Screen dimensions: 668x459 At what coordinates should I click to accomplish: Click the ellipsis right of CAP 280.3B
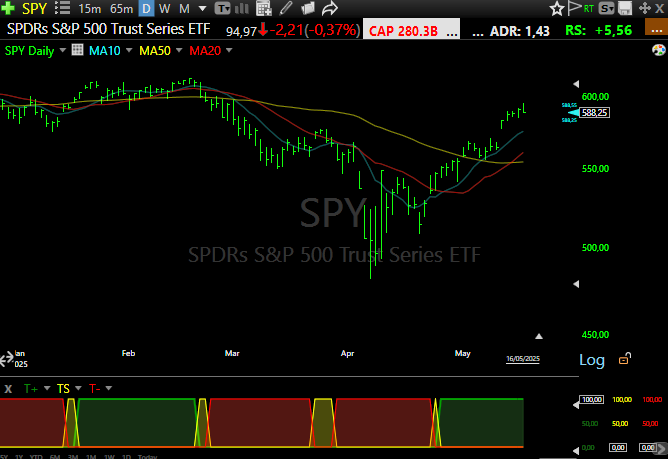click(x=452, y=32)
